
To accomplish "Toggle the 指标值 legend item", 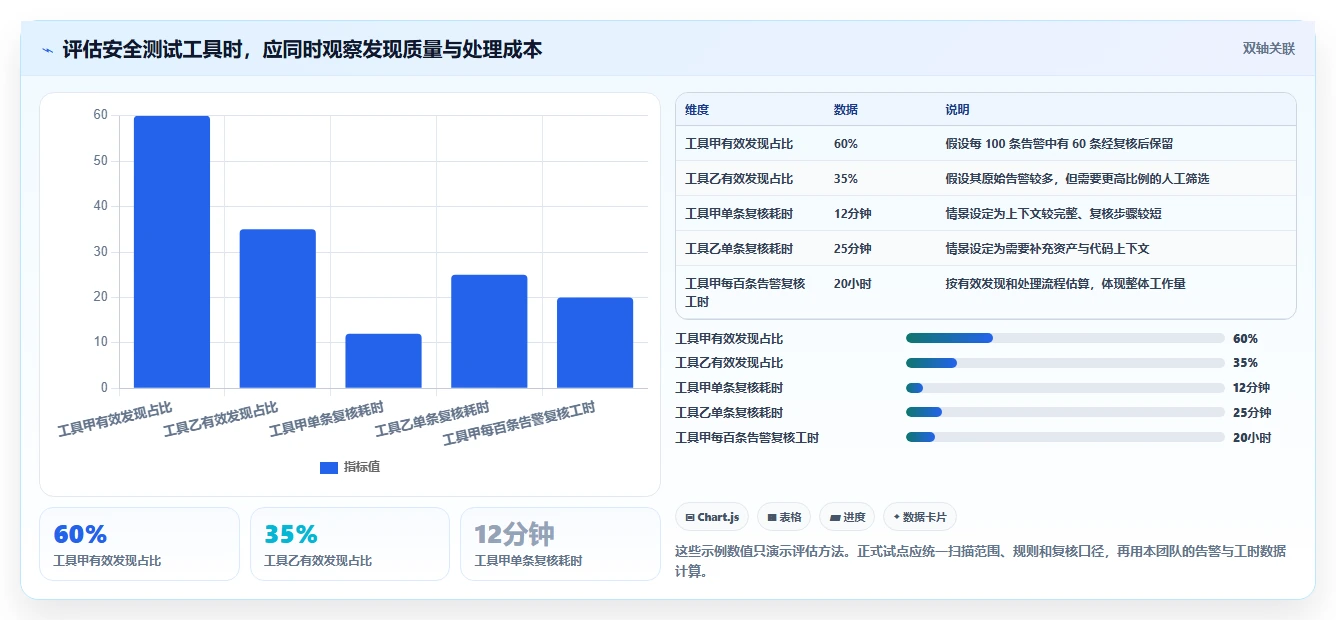I will point(350,467).
